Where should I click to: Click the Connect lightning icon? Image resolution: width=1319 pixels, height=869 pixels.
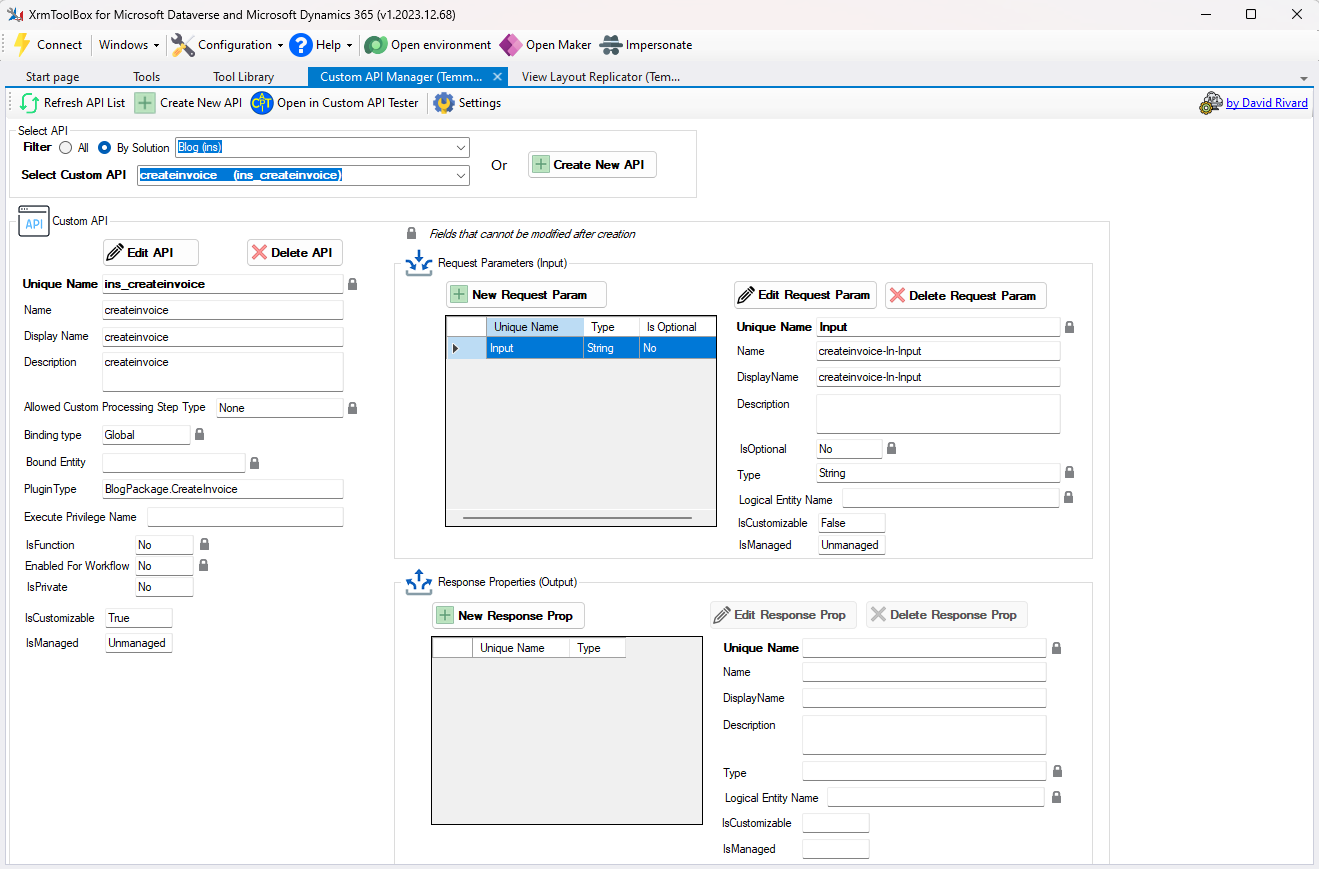coord(22,45)
